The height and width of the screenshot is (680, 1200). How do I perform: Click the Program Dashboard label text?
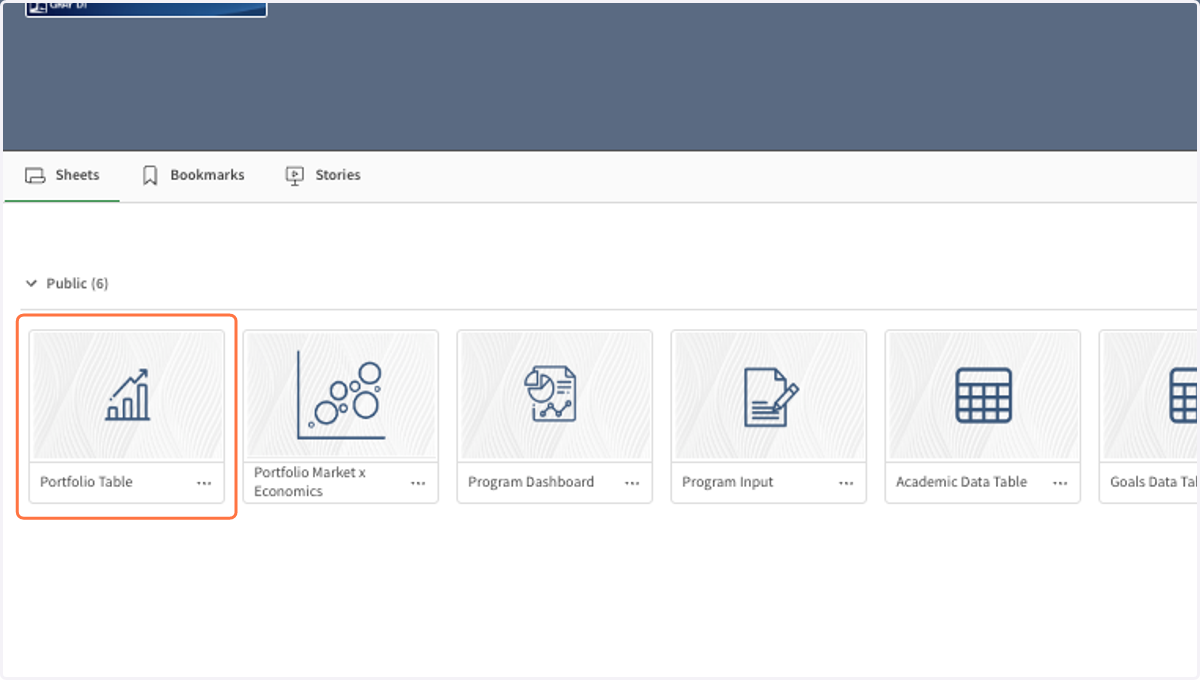pyautogui.click(x=531, y=482)
